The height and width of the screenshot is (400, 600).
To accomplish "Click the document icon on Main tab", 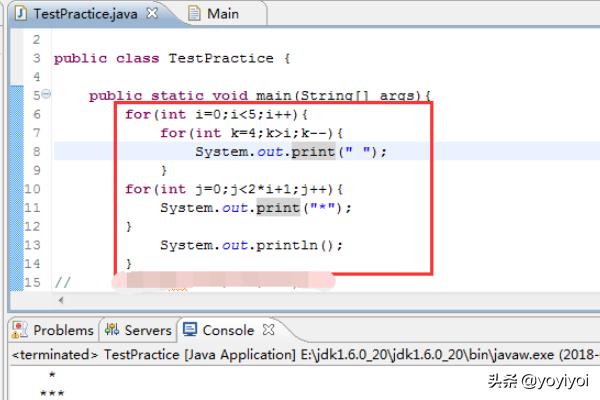I will coord(194,13).
